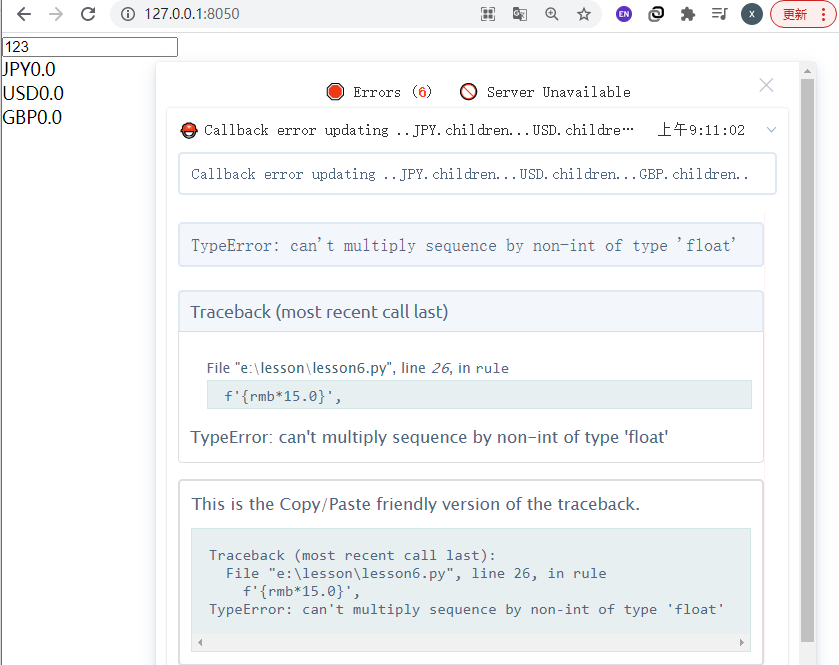Click the traceback horizontal scroll right arrow
The width and height of the screenshot is (839, 665).
click(742, 643)
